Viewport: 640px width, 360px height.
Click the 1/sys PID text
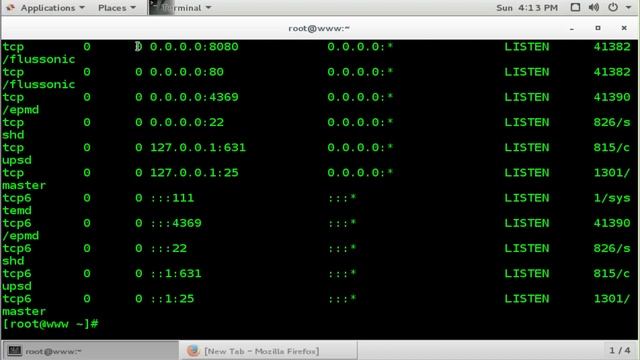(x=612, y=198)
